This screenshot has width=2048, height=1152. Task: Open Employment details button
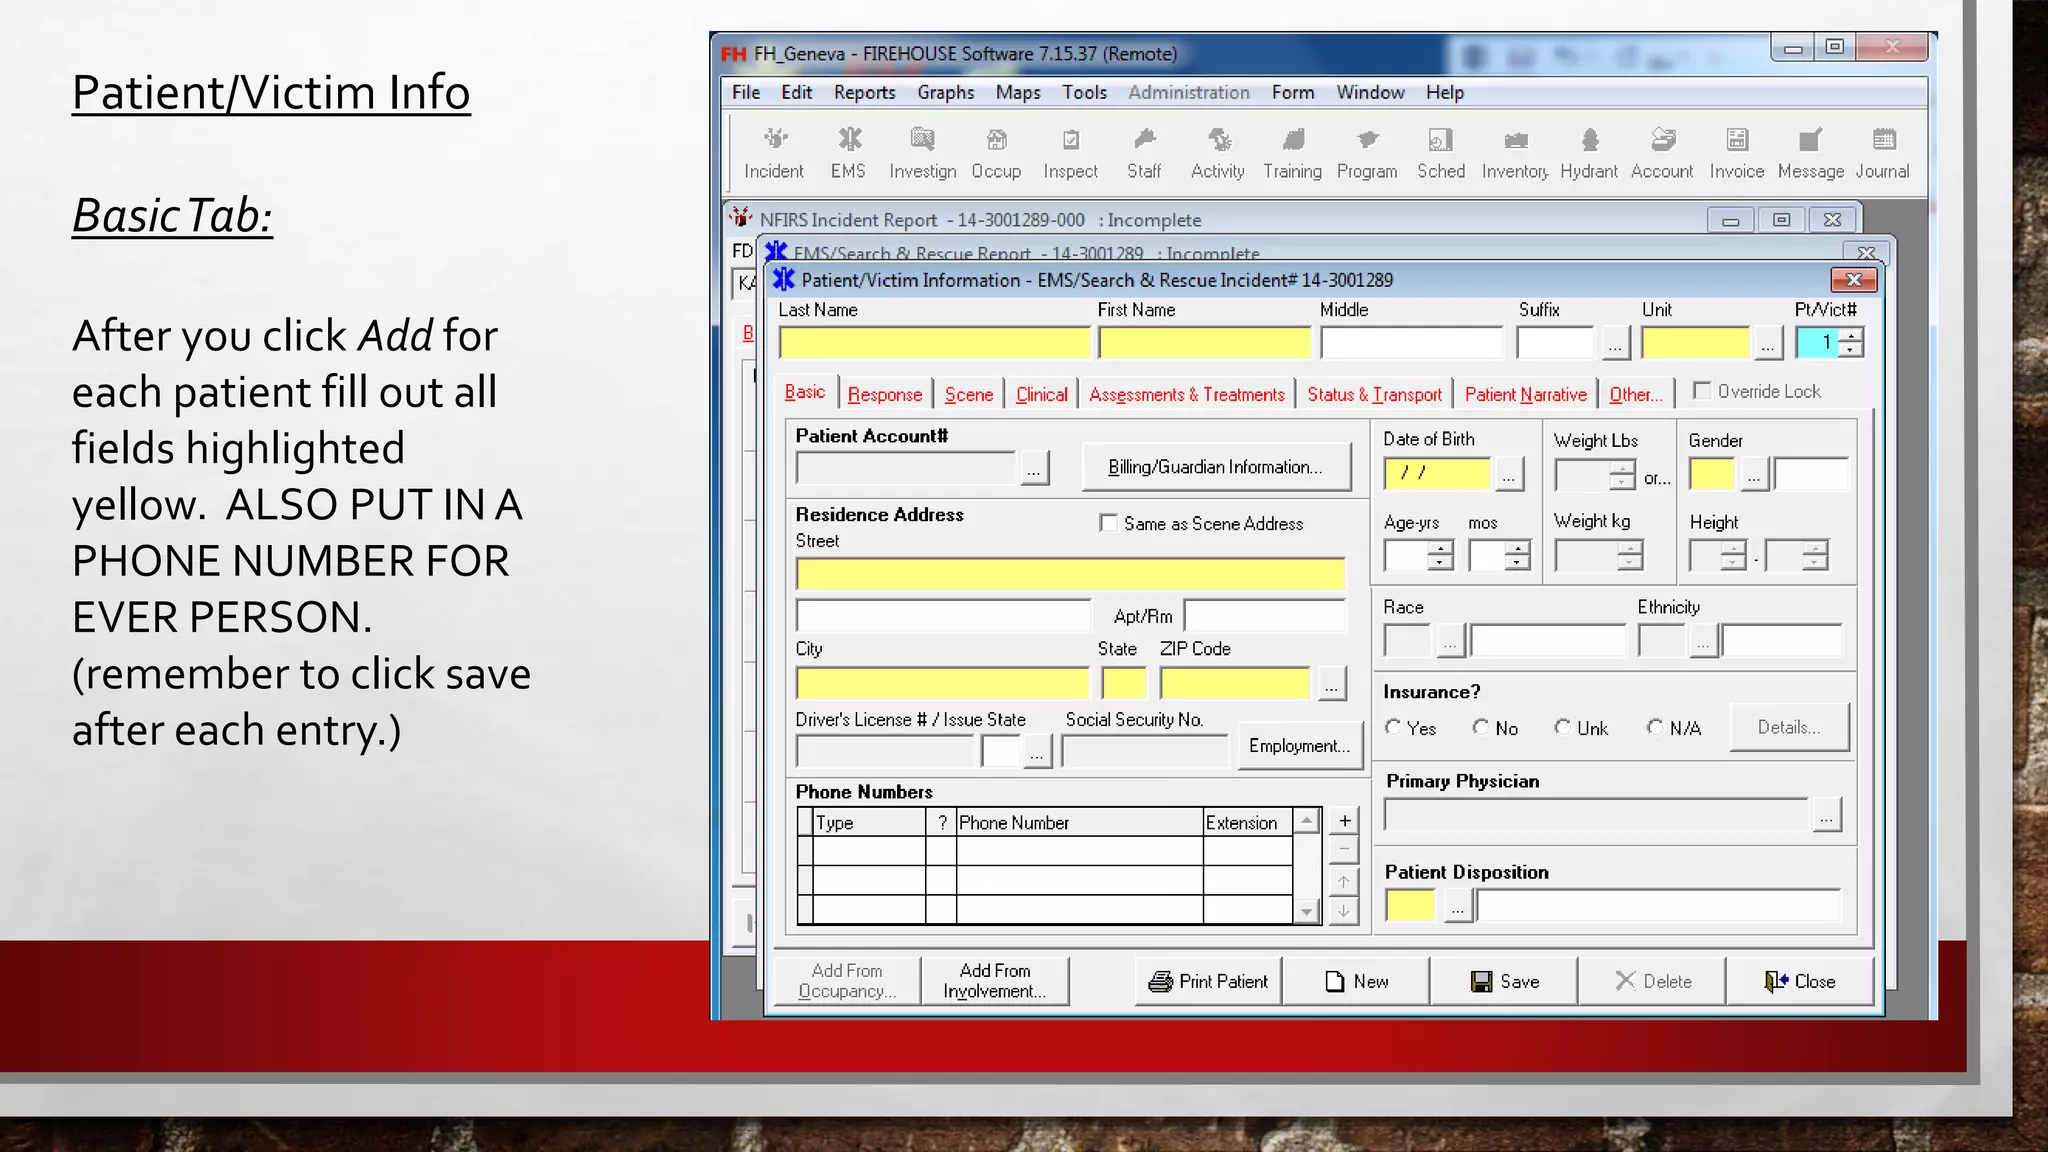[x=1299, y=746]
